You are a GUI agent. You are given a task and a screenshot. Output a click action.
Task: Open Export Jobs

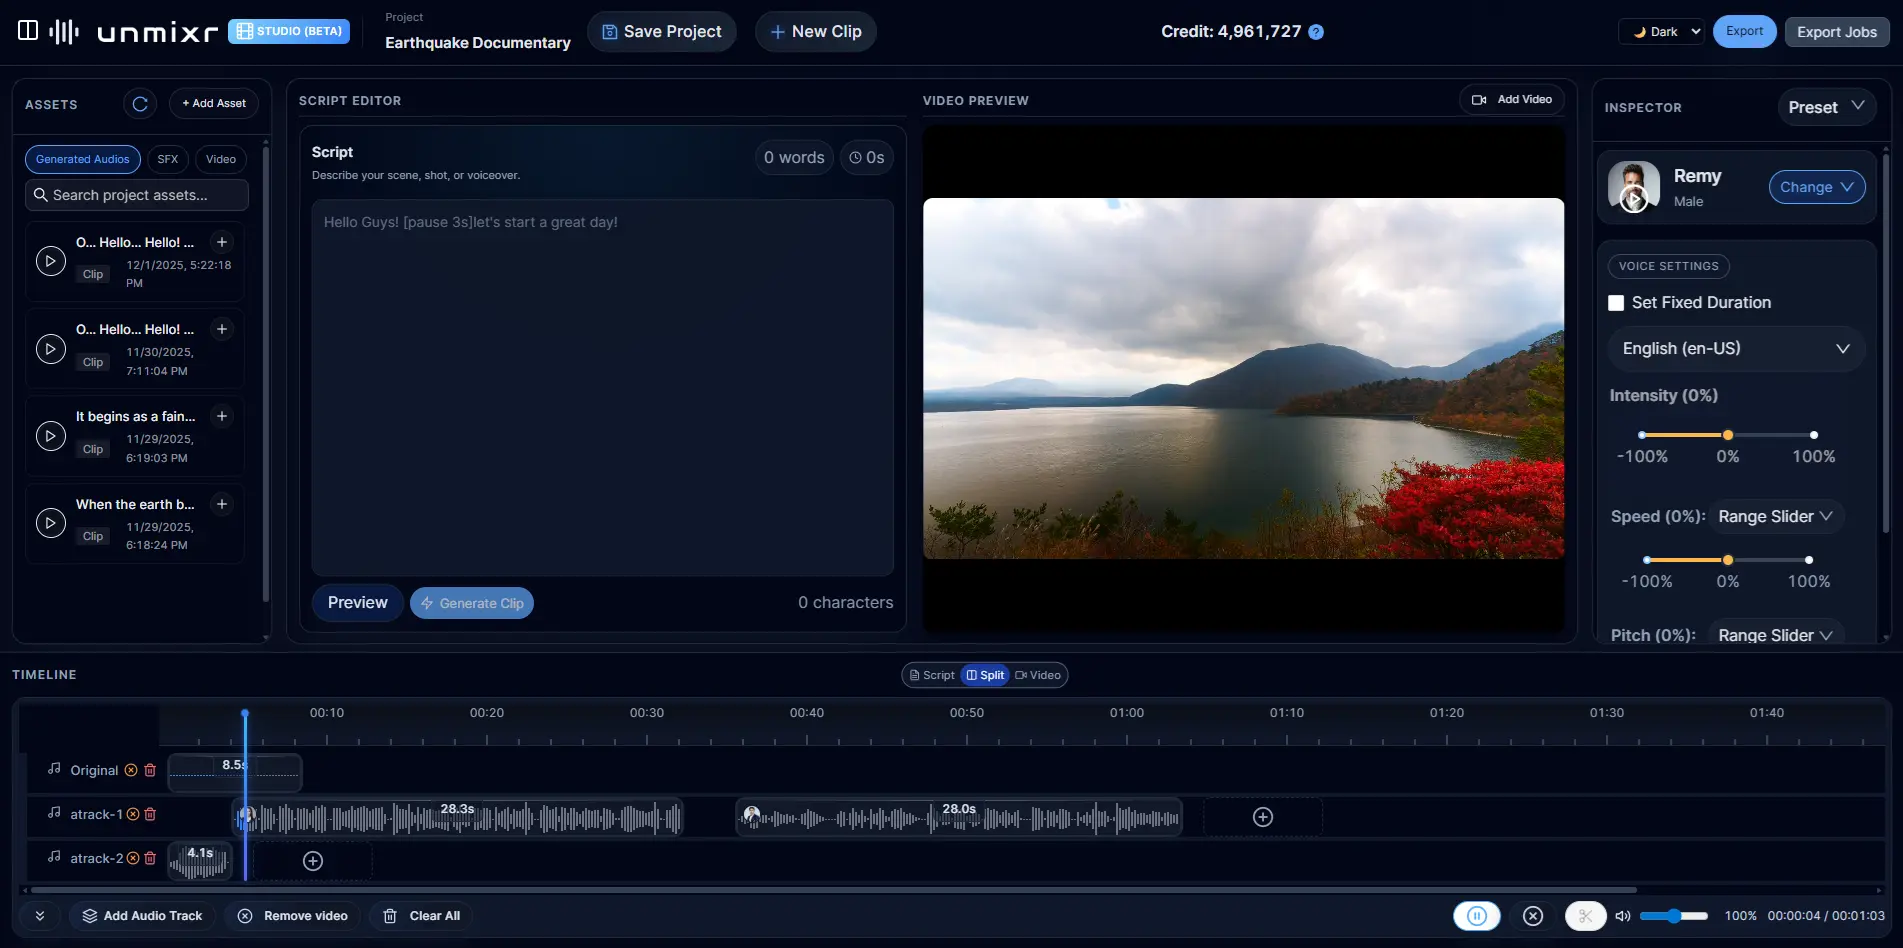pos(1836,31)
